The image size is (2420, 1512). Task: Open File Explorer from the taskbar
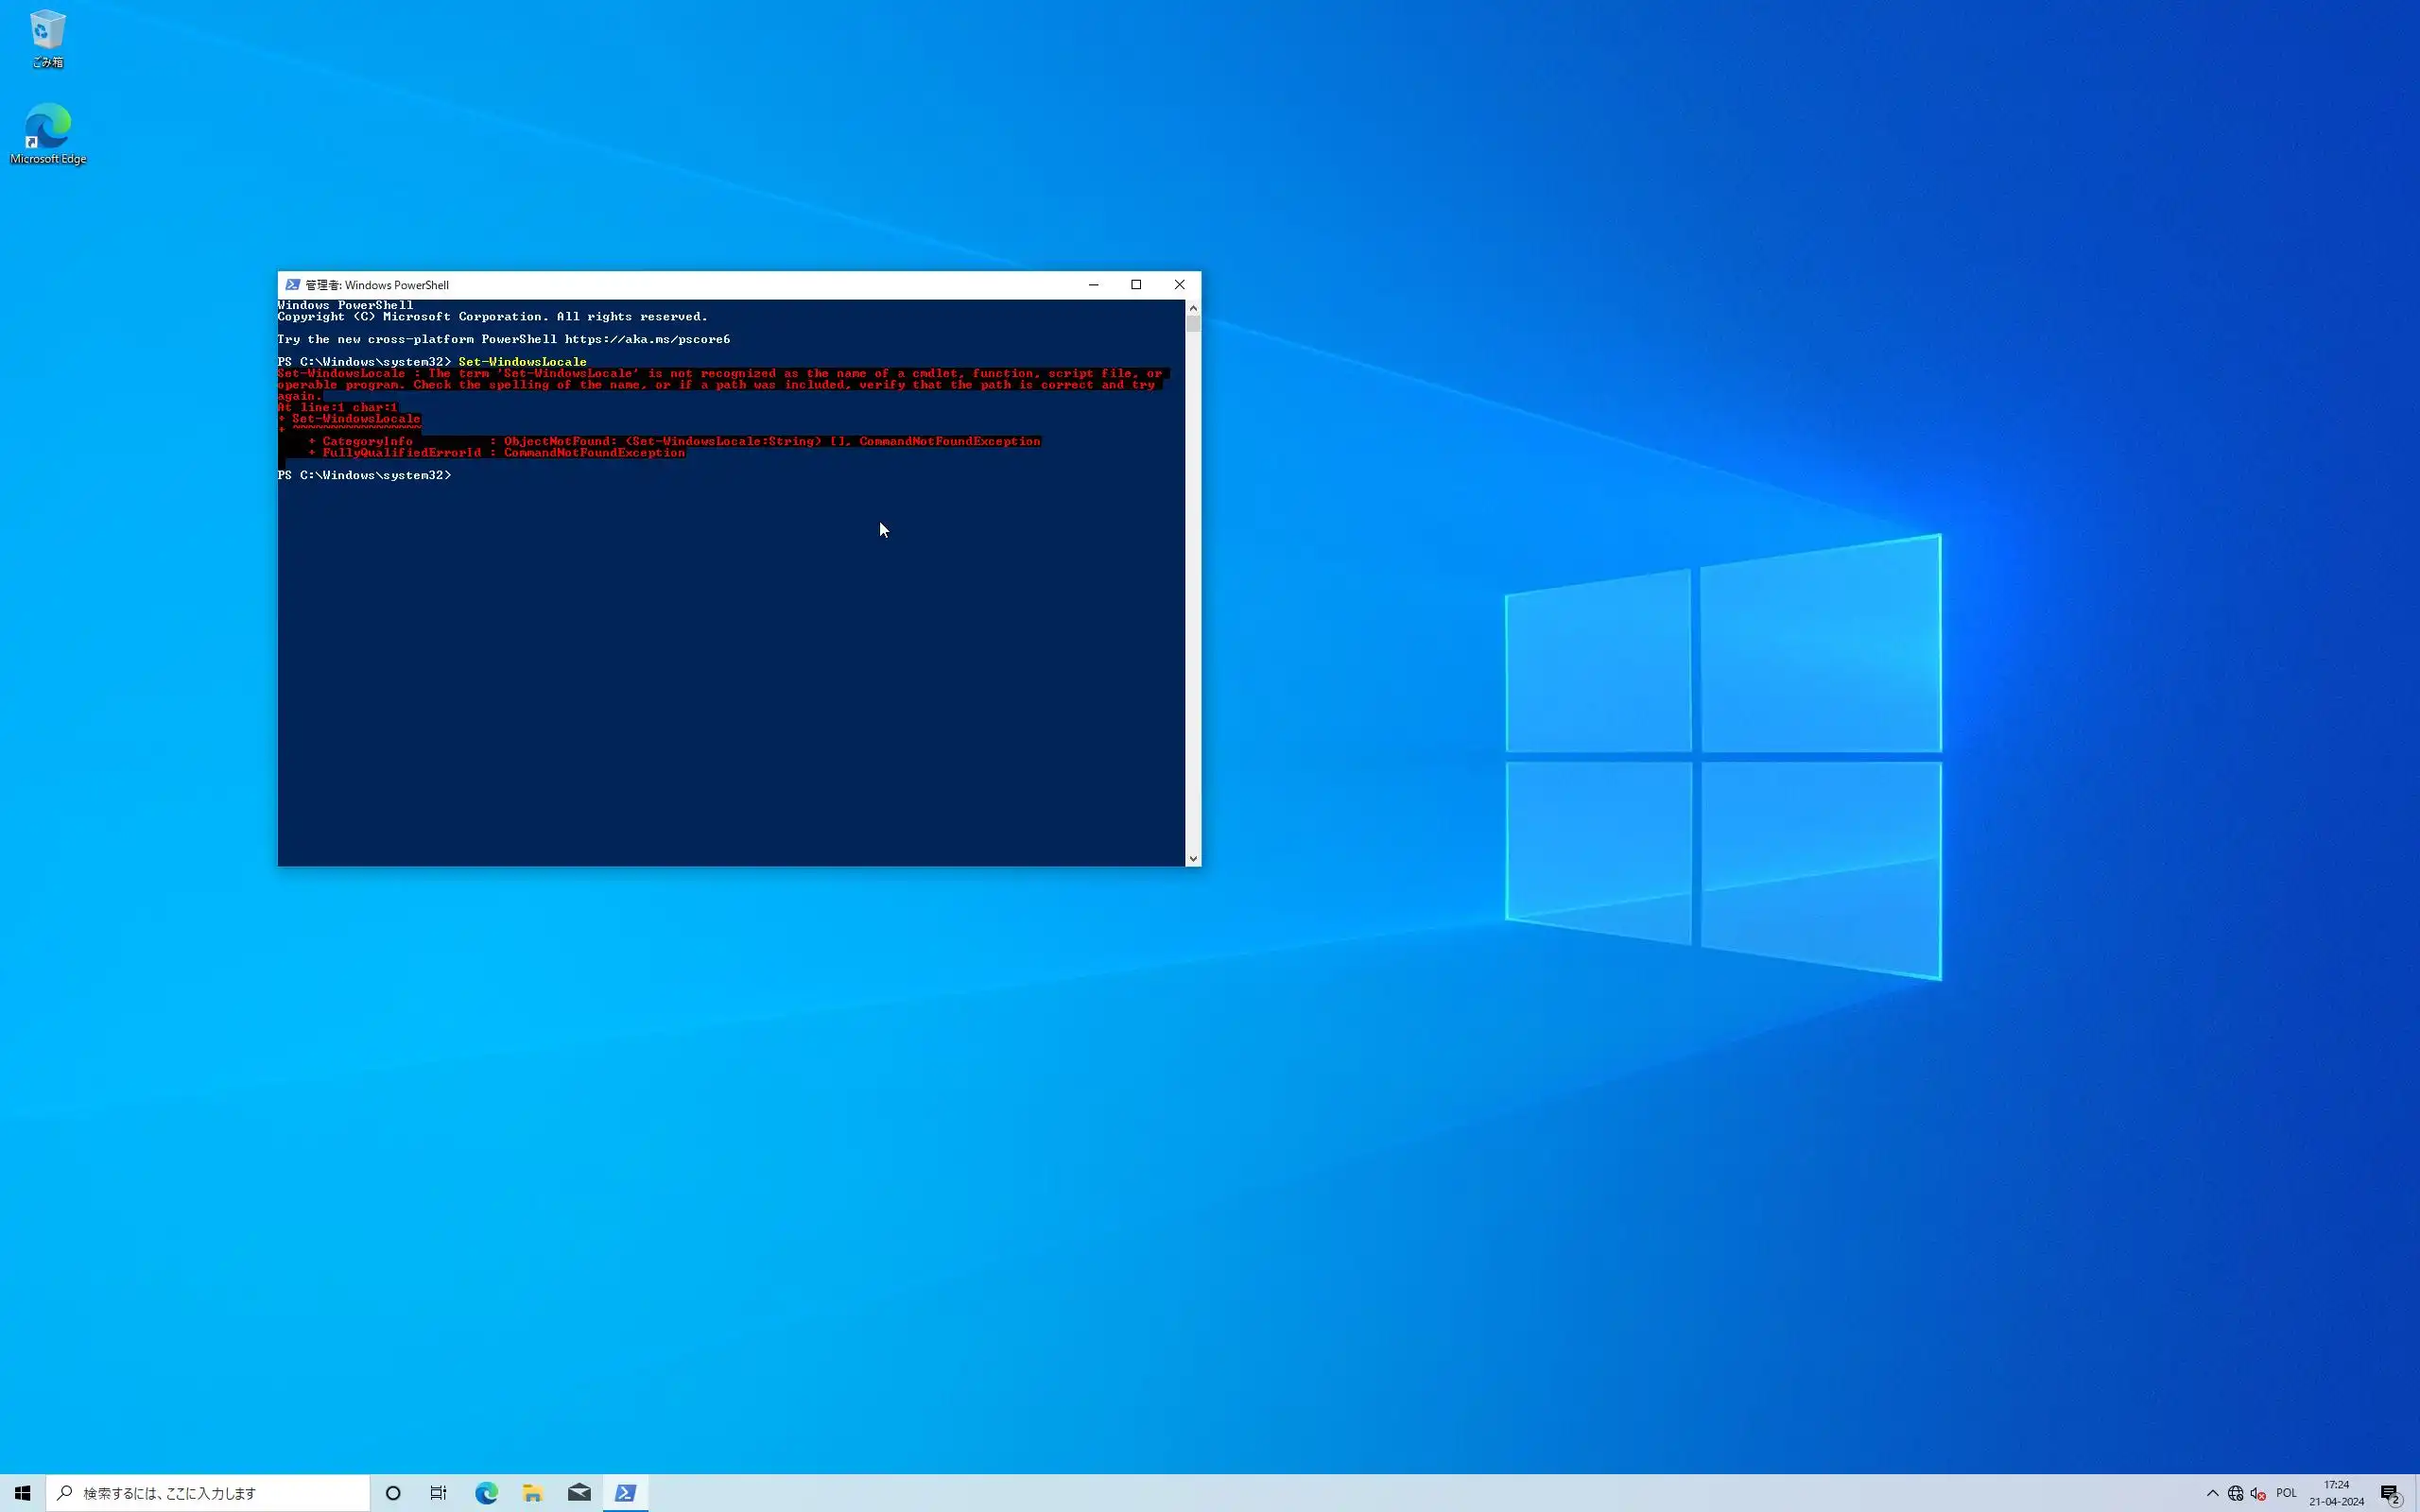(532, 1493)
